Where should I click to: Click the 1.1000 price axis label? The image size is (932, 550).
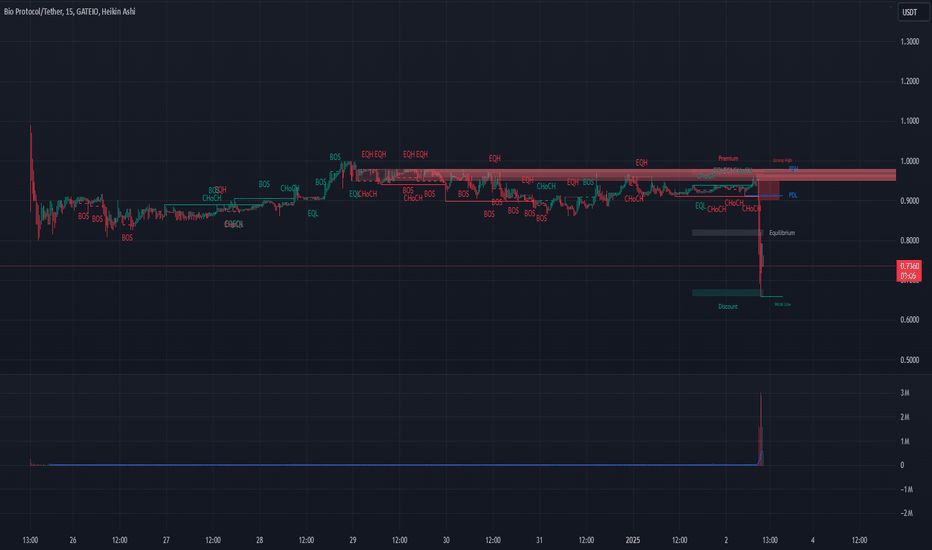pyautogui.click(x=909, y=121)
